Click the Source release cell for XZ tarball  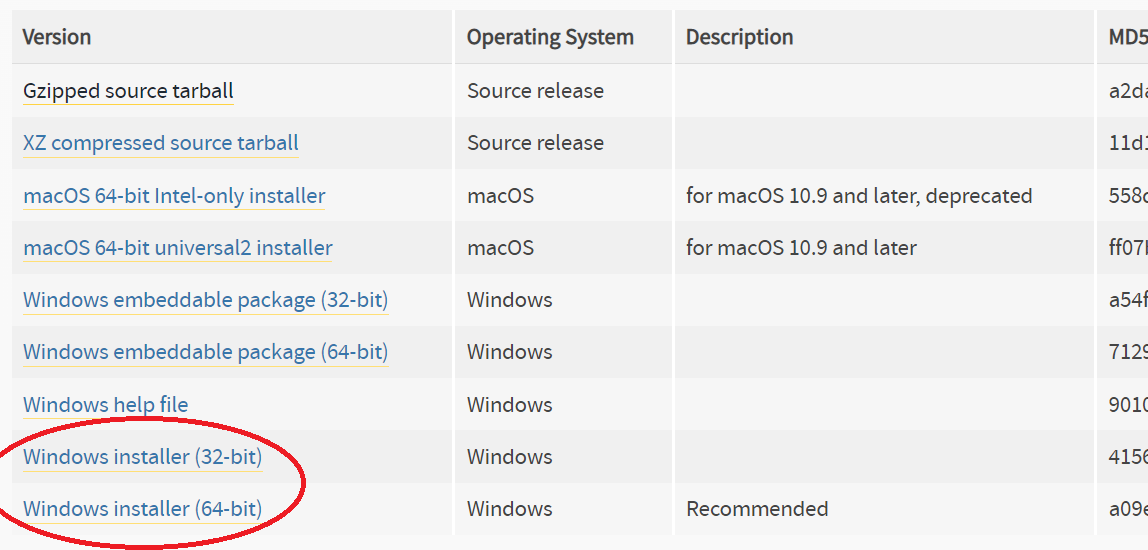(x=536, y=143)
